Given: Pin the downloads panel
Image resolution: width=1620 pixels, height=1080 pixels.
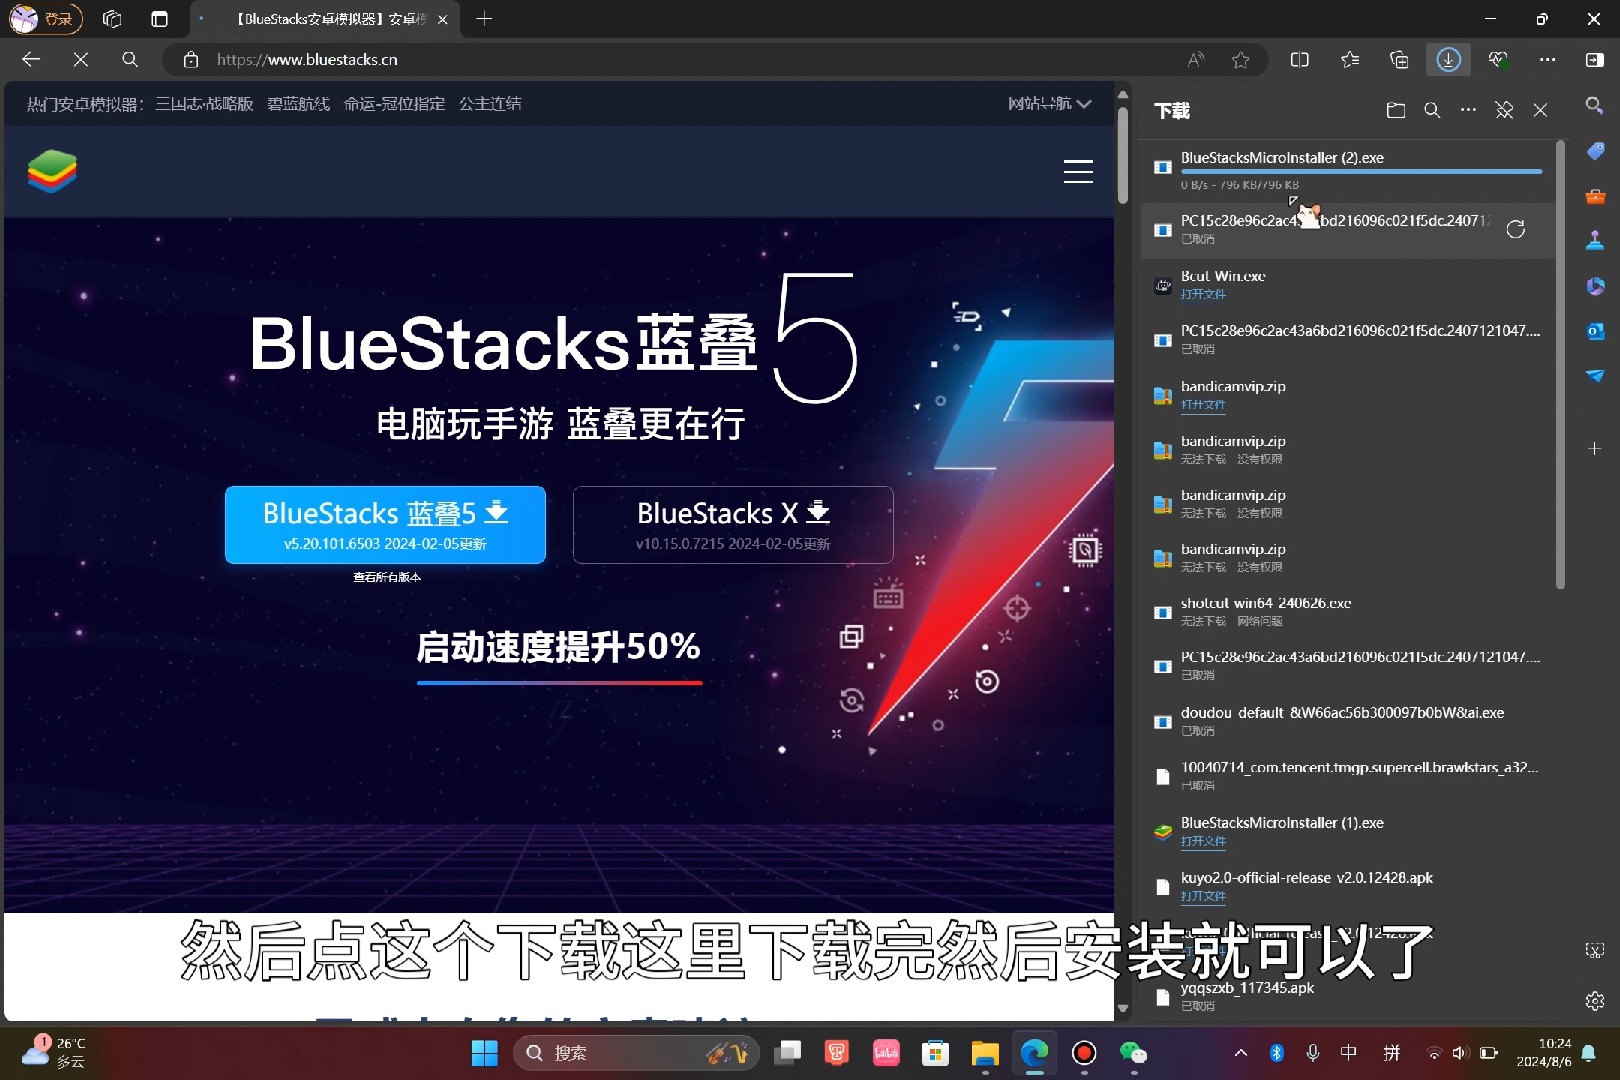Looking at the screenshot, I should pos(1504,110).
